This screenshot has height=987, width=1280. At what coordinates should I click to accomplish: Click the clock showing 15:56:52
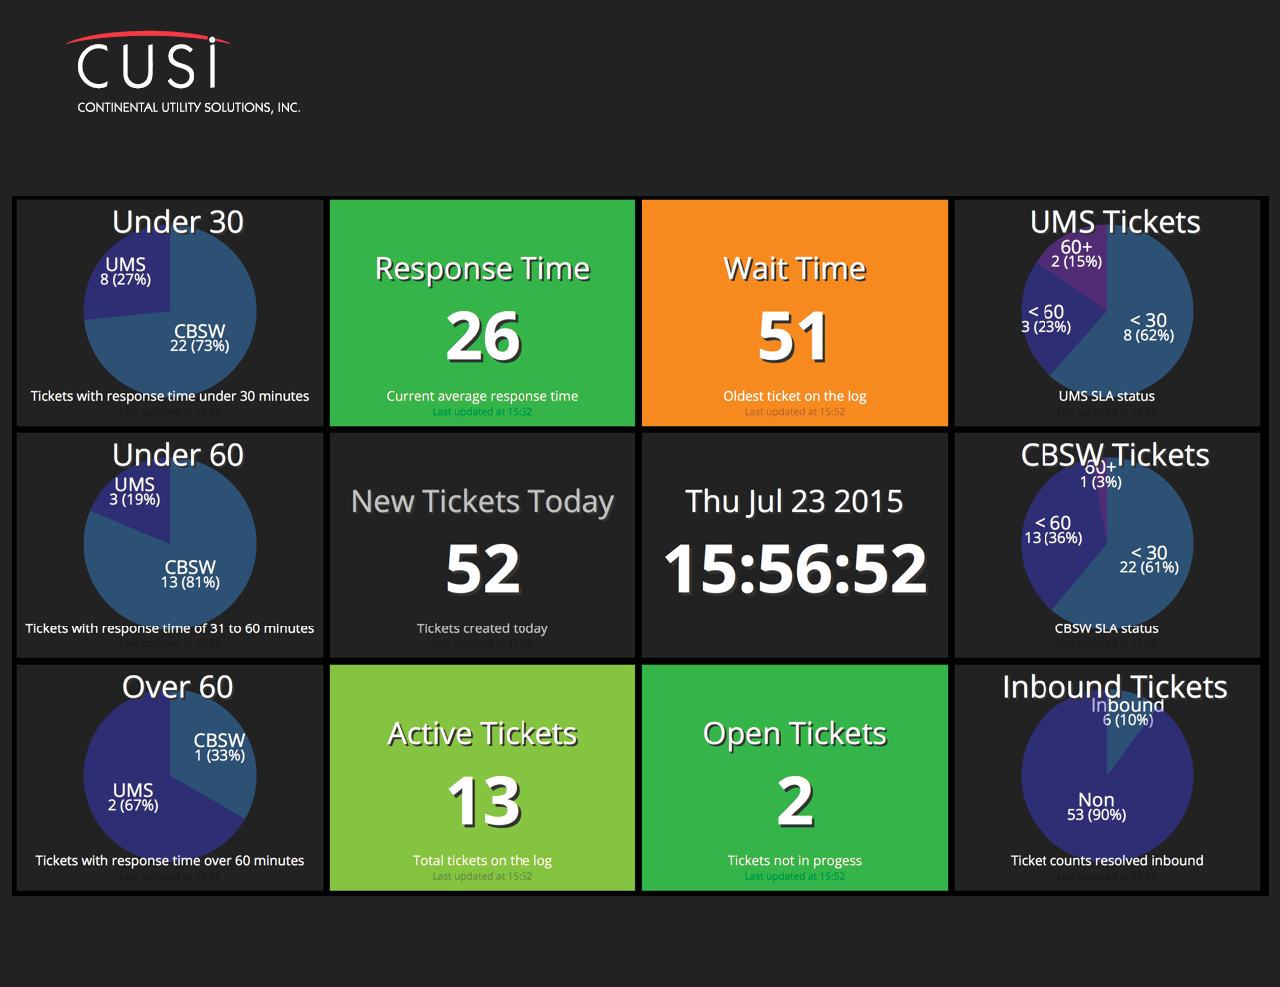coord(794,568)
